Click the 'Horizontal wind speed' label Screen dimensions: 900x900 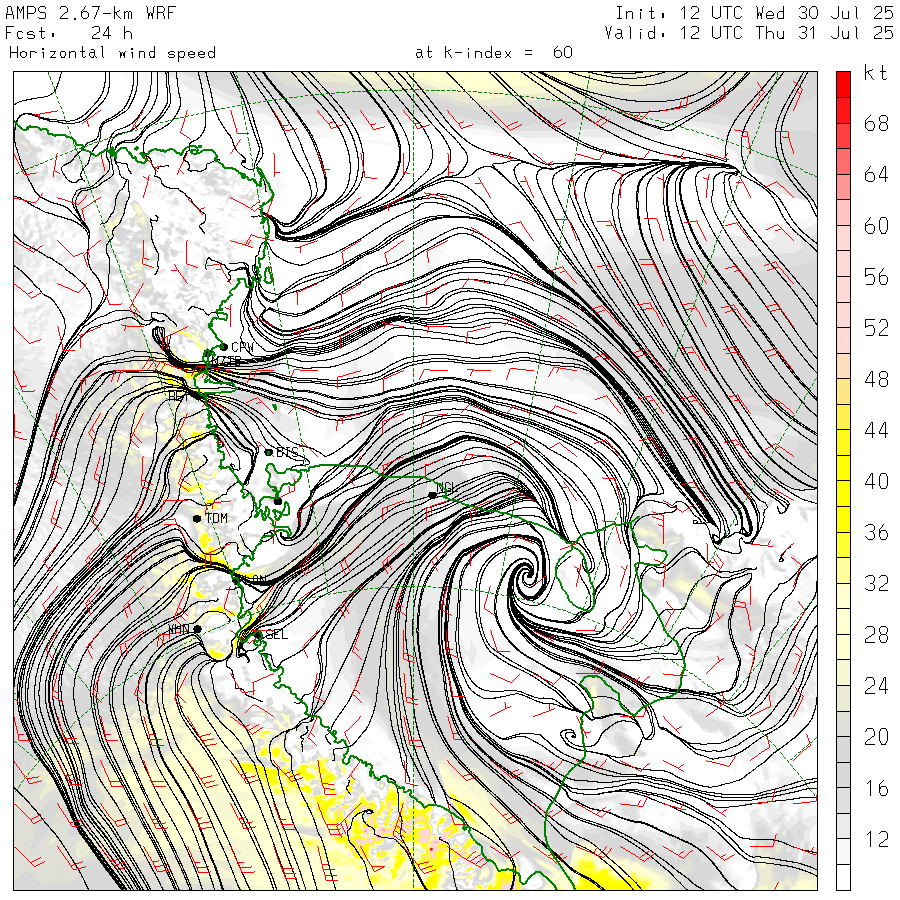[x=112, y=53]
